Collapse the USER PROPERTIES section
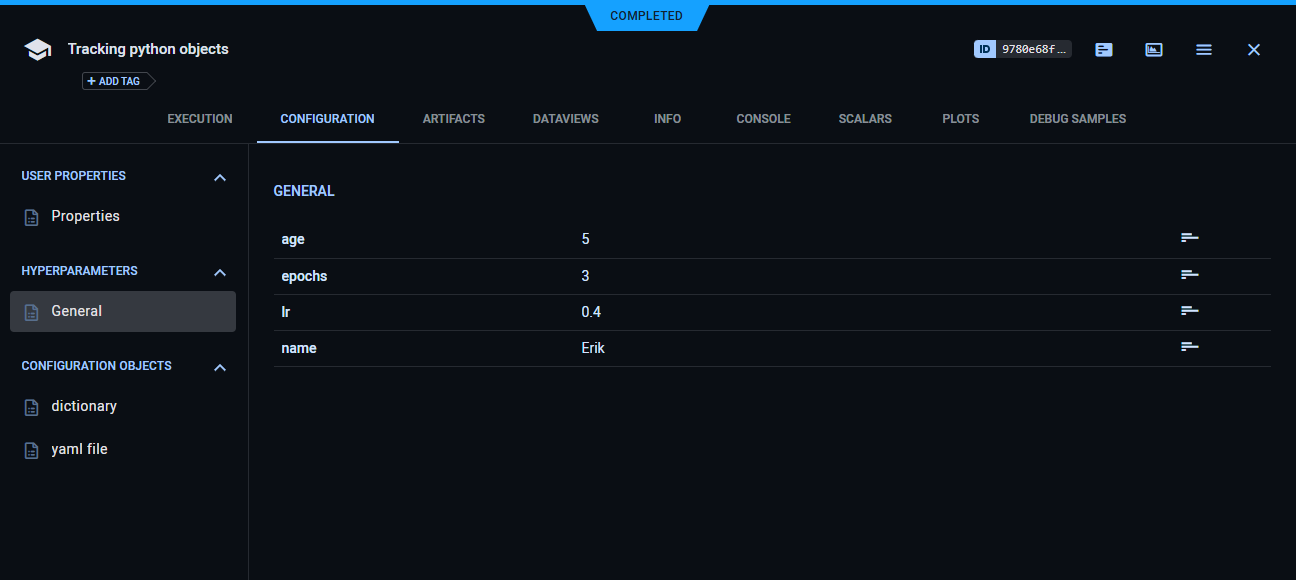This screenshot has height=580, width=1296. (x=219, y=176)
